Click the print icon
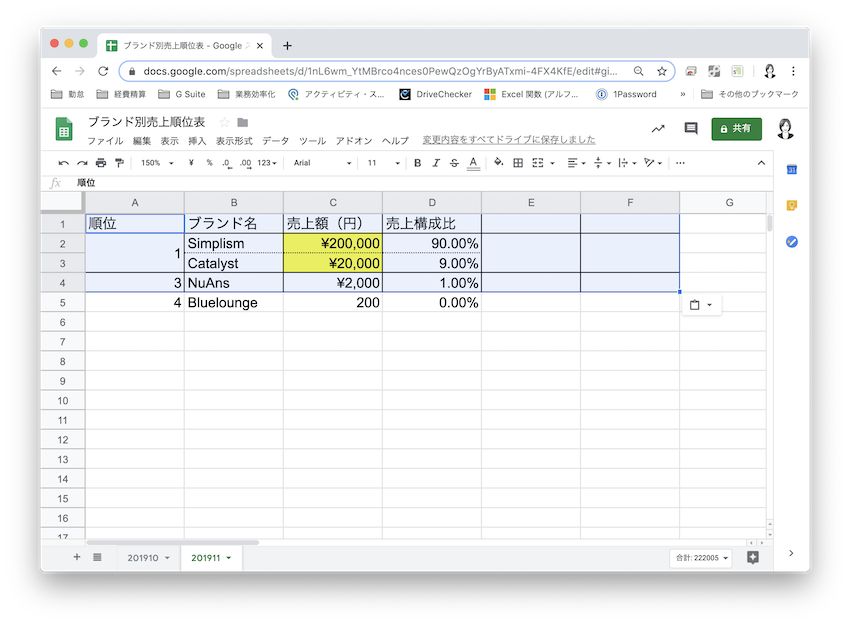 click(x=101, y=163)
